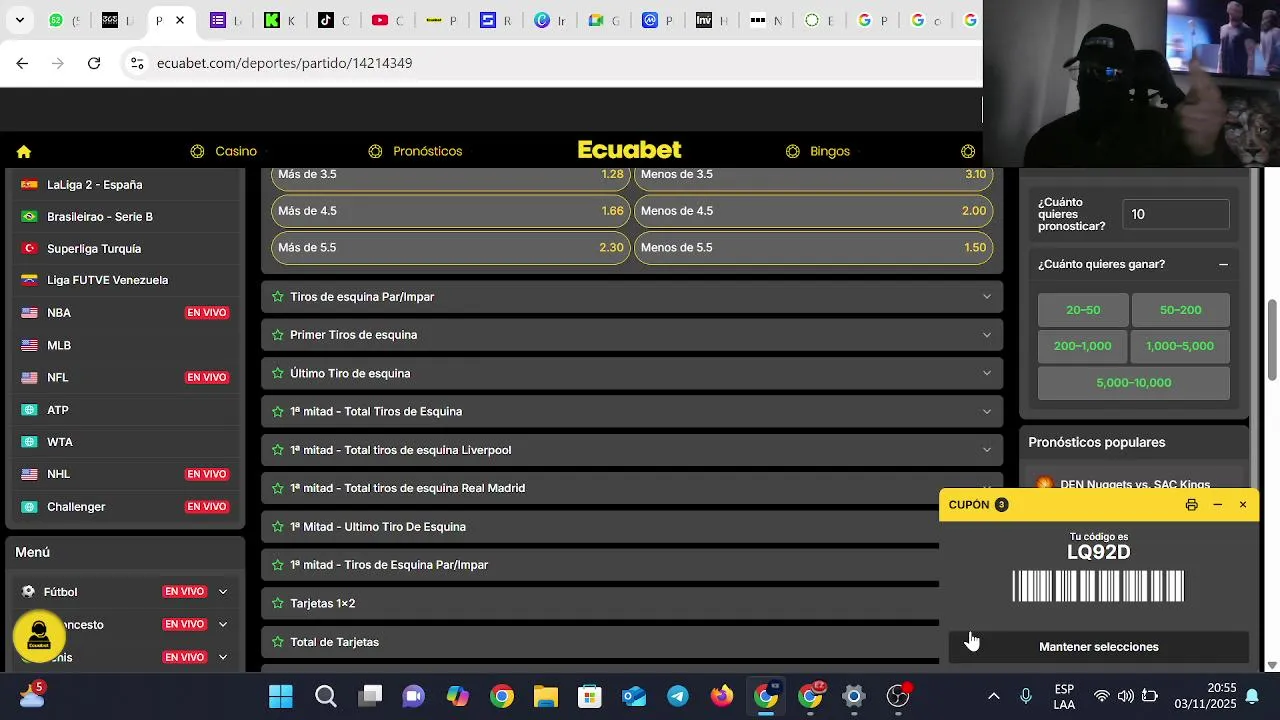Screen dimensions: 1280x720
Task: Star the Total de Tarjetas market
Action: click(278, 642)
